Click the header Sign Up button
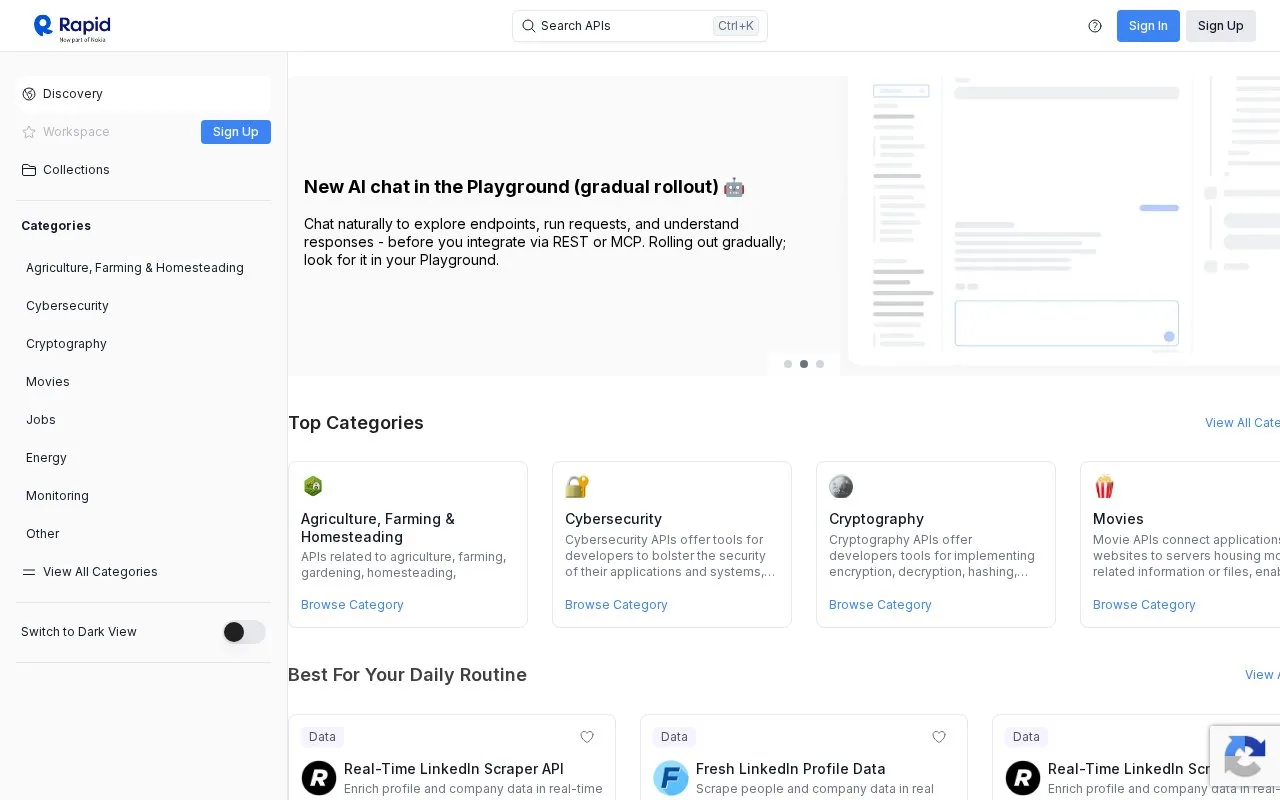Screen dimensions: 1280x800 [x=1221, y=26]
